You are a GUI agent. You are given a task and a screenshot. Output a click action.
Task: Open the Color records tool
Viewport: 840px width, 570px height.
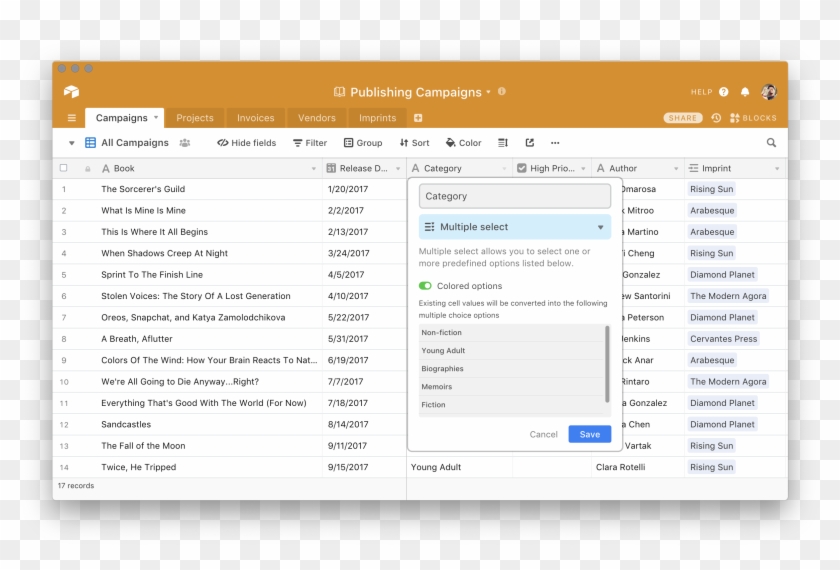(463, 143)
